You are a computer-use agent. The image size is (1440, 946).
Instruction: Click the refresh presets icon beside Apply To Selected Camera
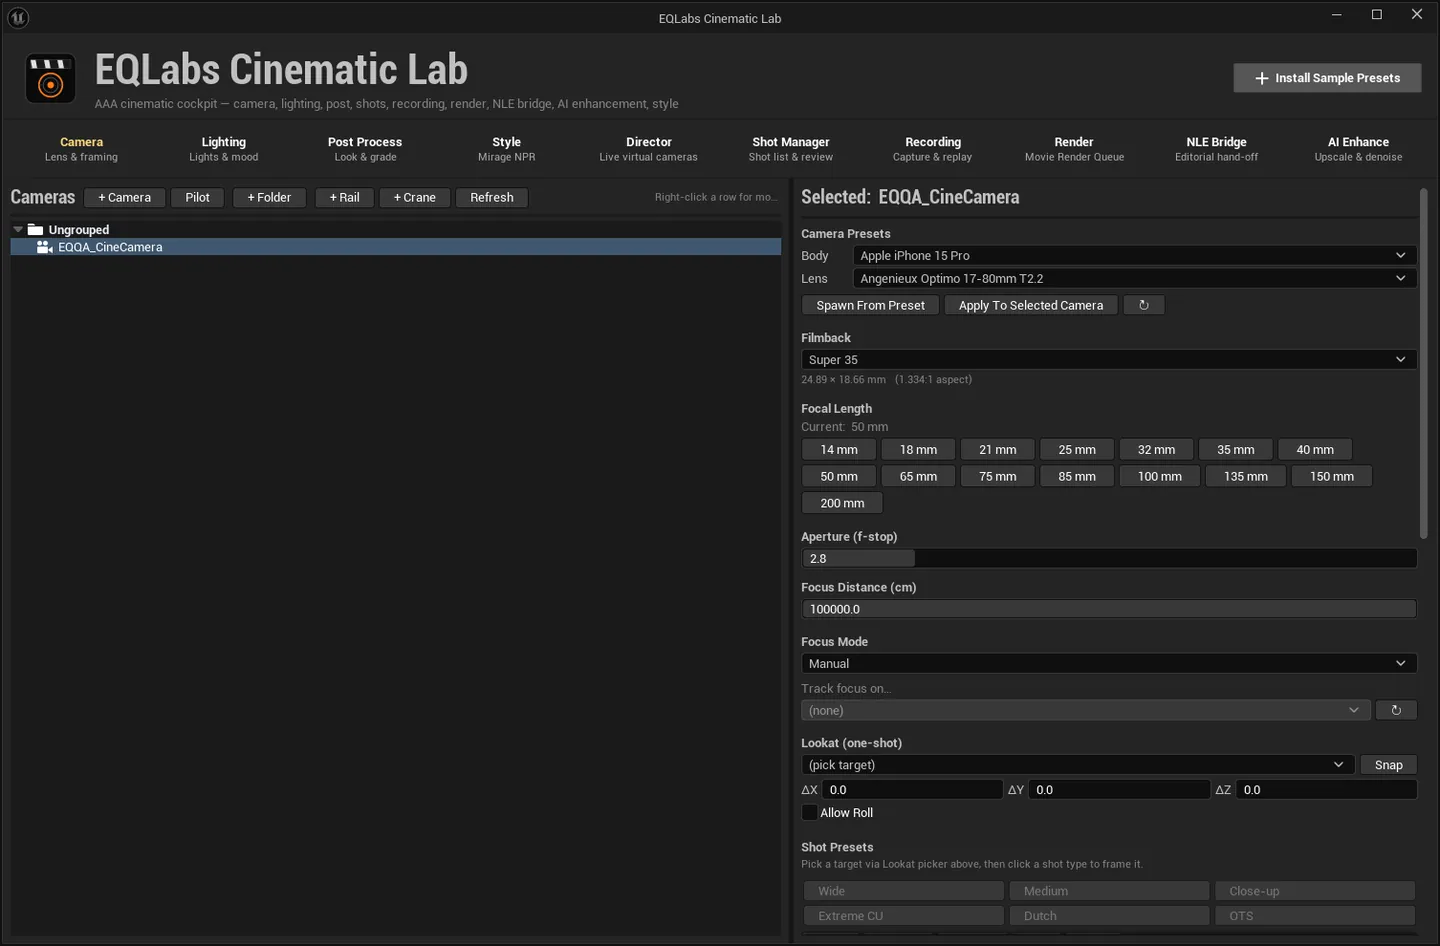pos(1144,305)
